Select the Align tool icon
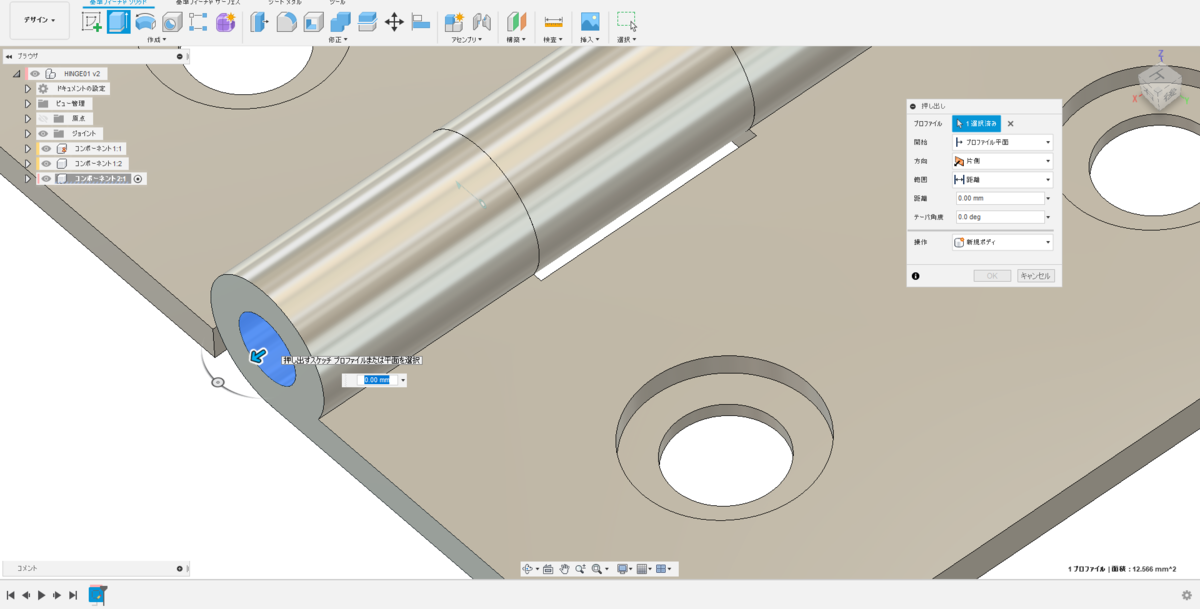 [x=420, y=22]
